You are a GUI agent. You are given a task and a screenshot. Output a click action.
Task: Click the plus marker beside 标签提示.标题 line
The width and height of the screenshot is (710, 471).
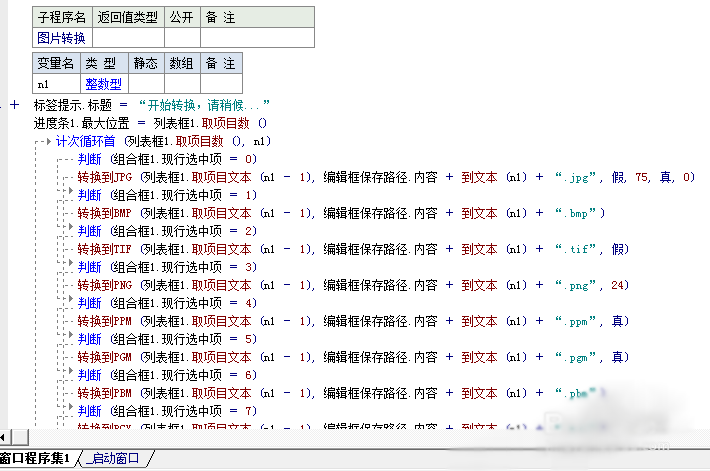[15, 104]
